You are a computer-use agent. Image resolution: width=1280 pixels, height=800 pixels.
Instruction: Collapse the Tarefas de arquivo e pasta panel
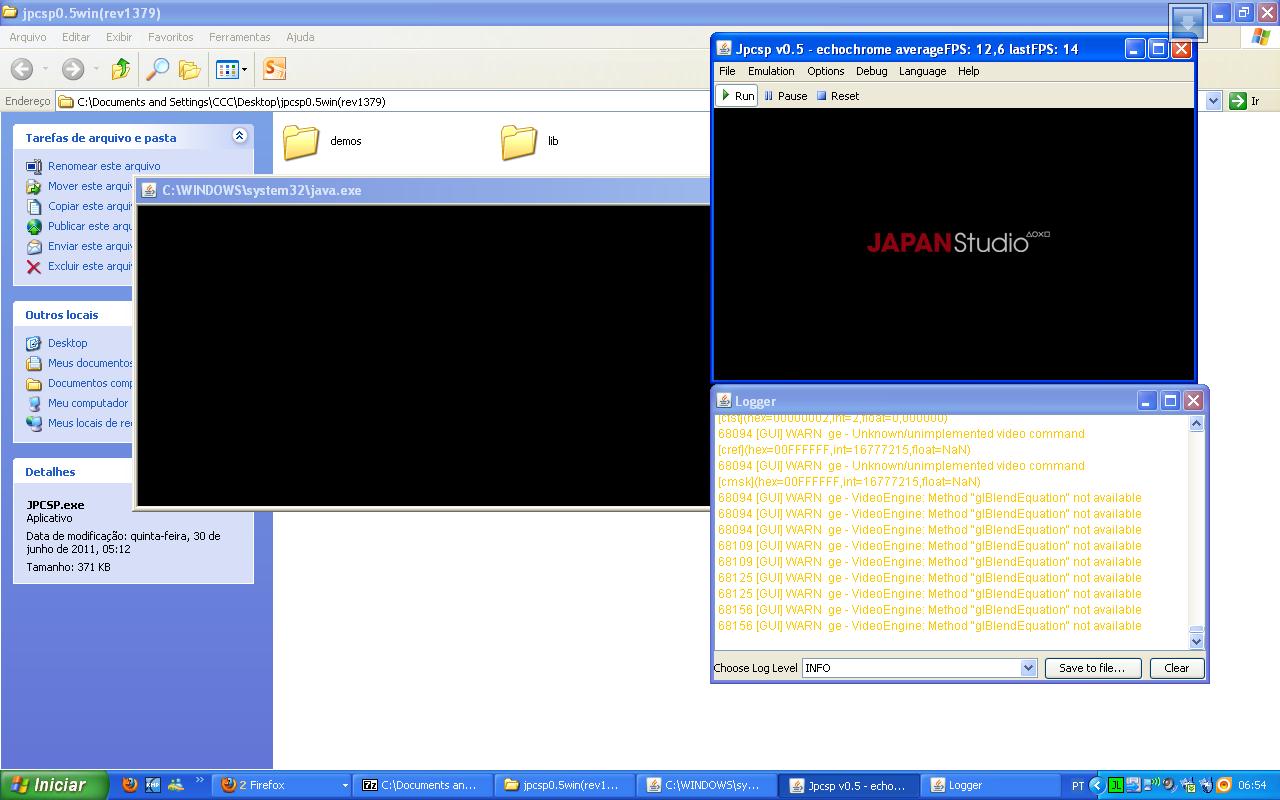pyautogui.click(x=239, y=136)
